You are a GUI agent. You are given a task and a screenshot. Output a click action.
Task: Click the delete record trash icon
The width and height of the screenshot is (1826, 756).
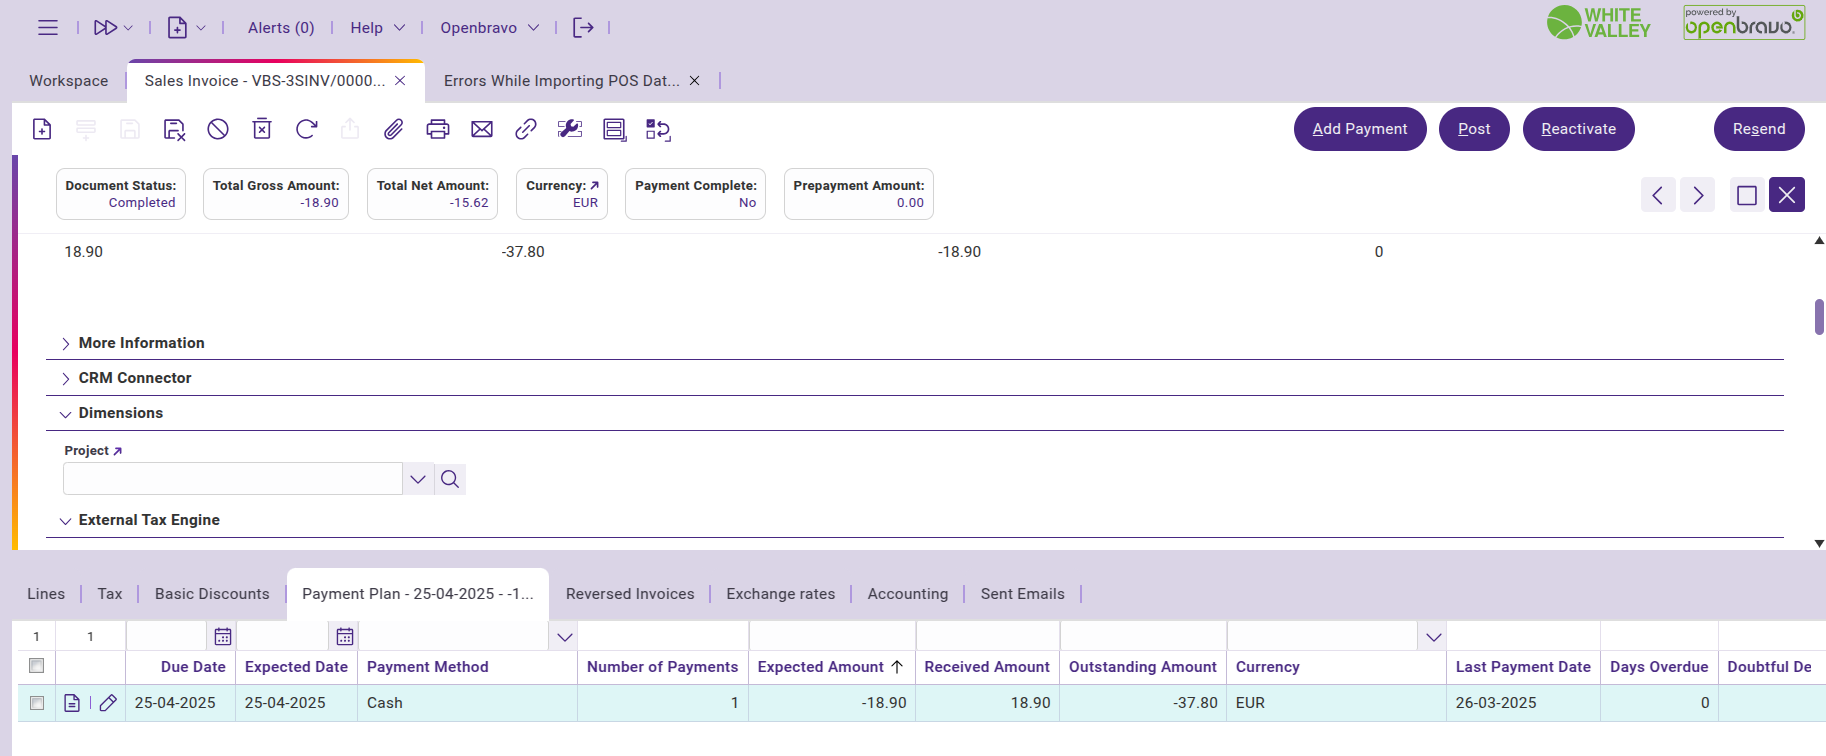(262, 129)
